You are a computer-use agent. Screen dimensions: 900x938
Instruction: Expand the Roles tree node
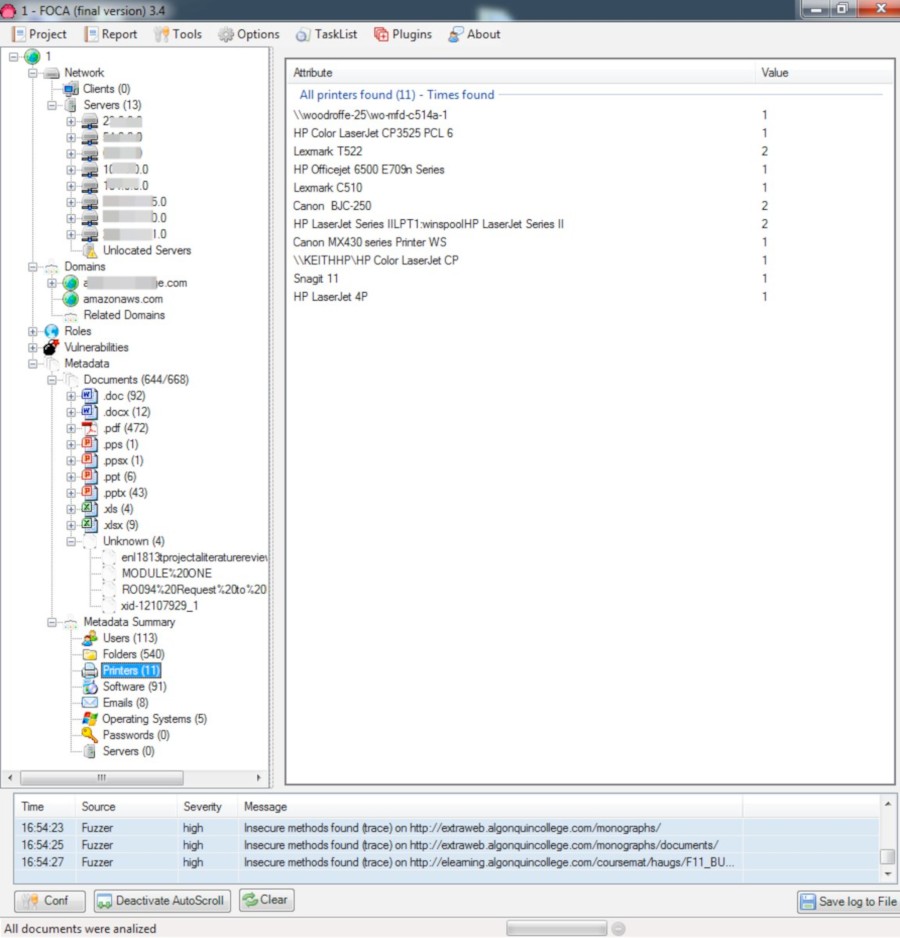tap(33, 331)
